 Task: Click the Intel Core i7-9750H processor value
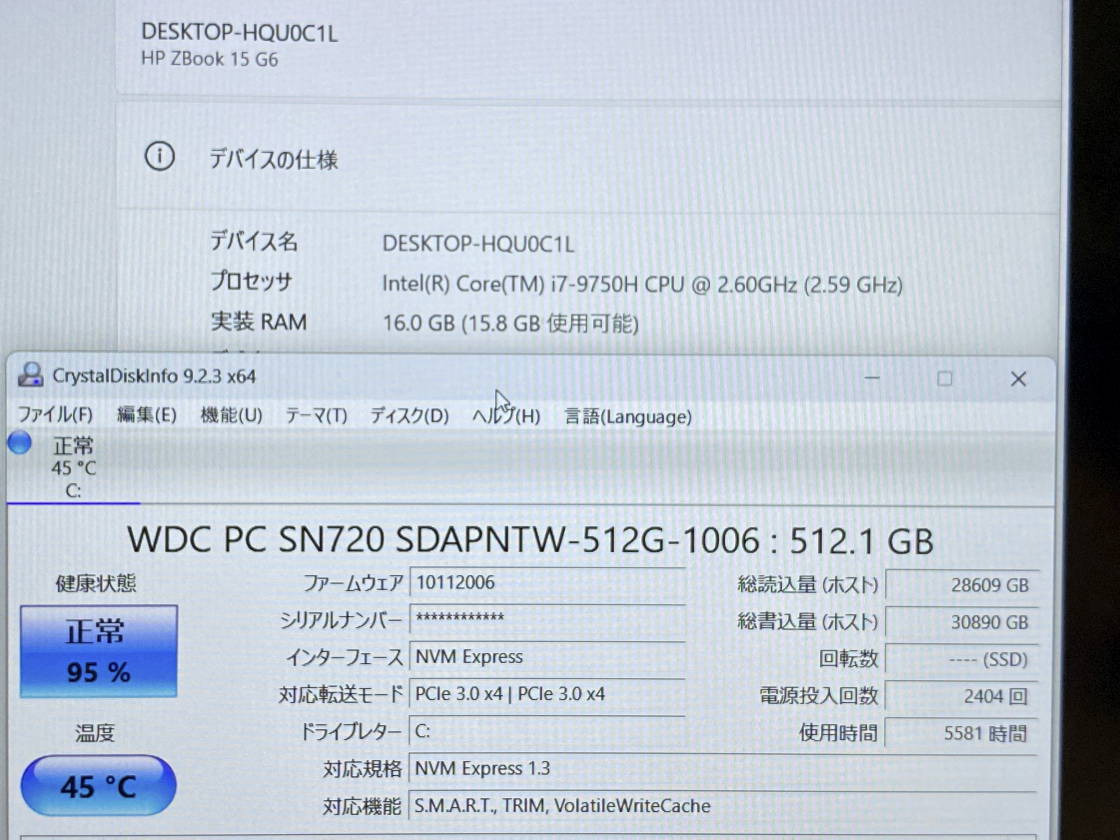click(642, 284)
